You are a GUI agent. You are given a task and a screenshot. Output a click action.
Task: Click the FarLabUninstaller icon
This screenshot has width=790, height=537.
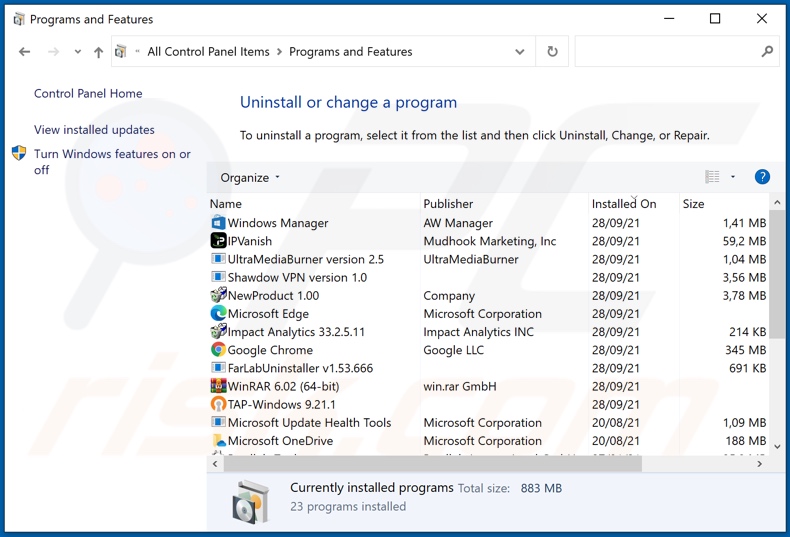pos(218,368)
